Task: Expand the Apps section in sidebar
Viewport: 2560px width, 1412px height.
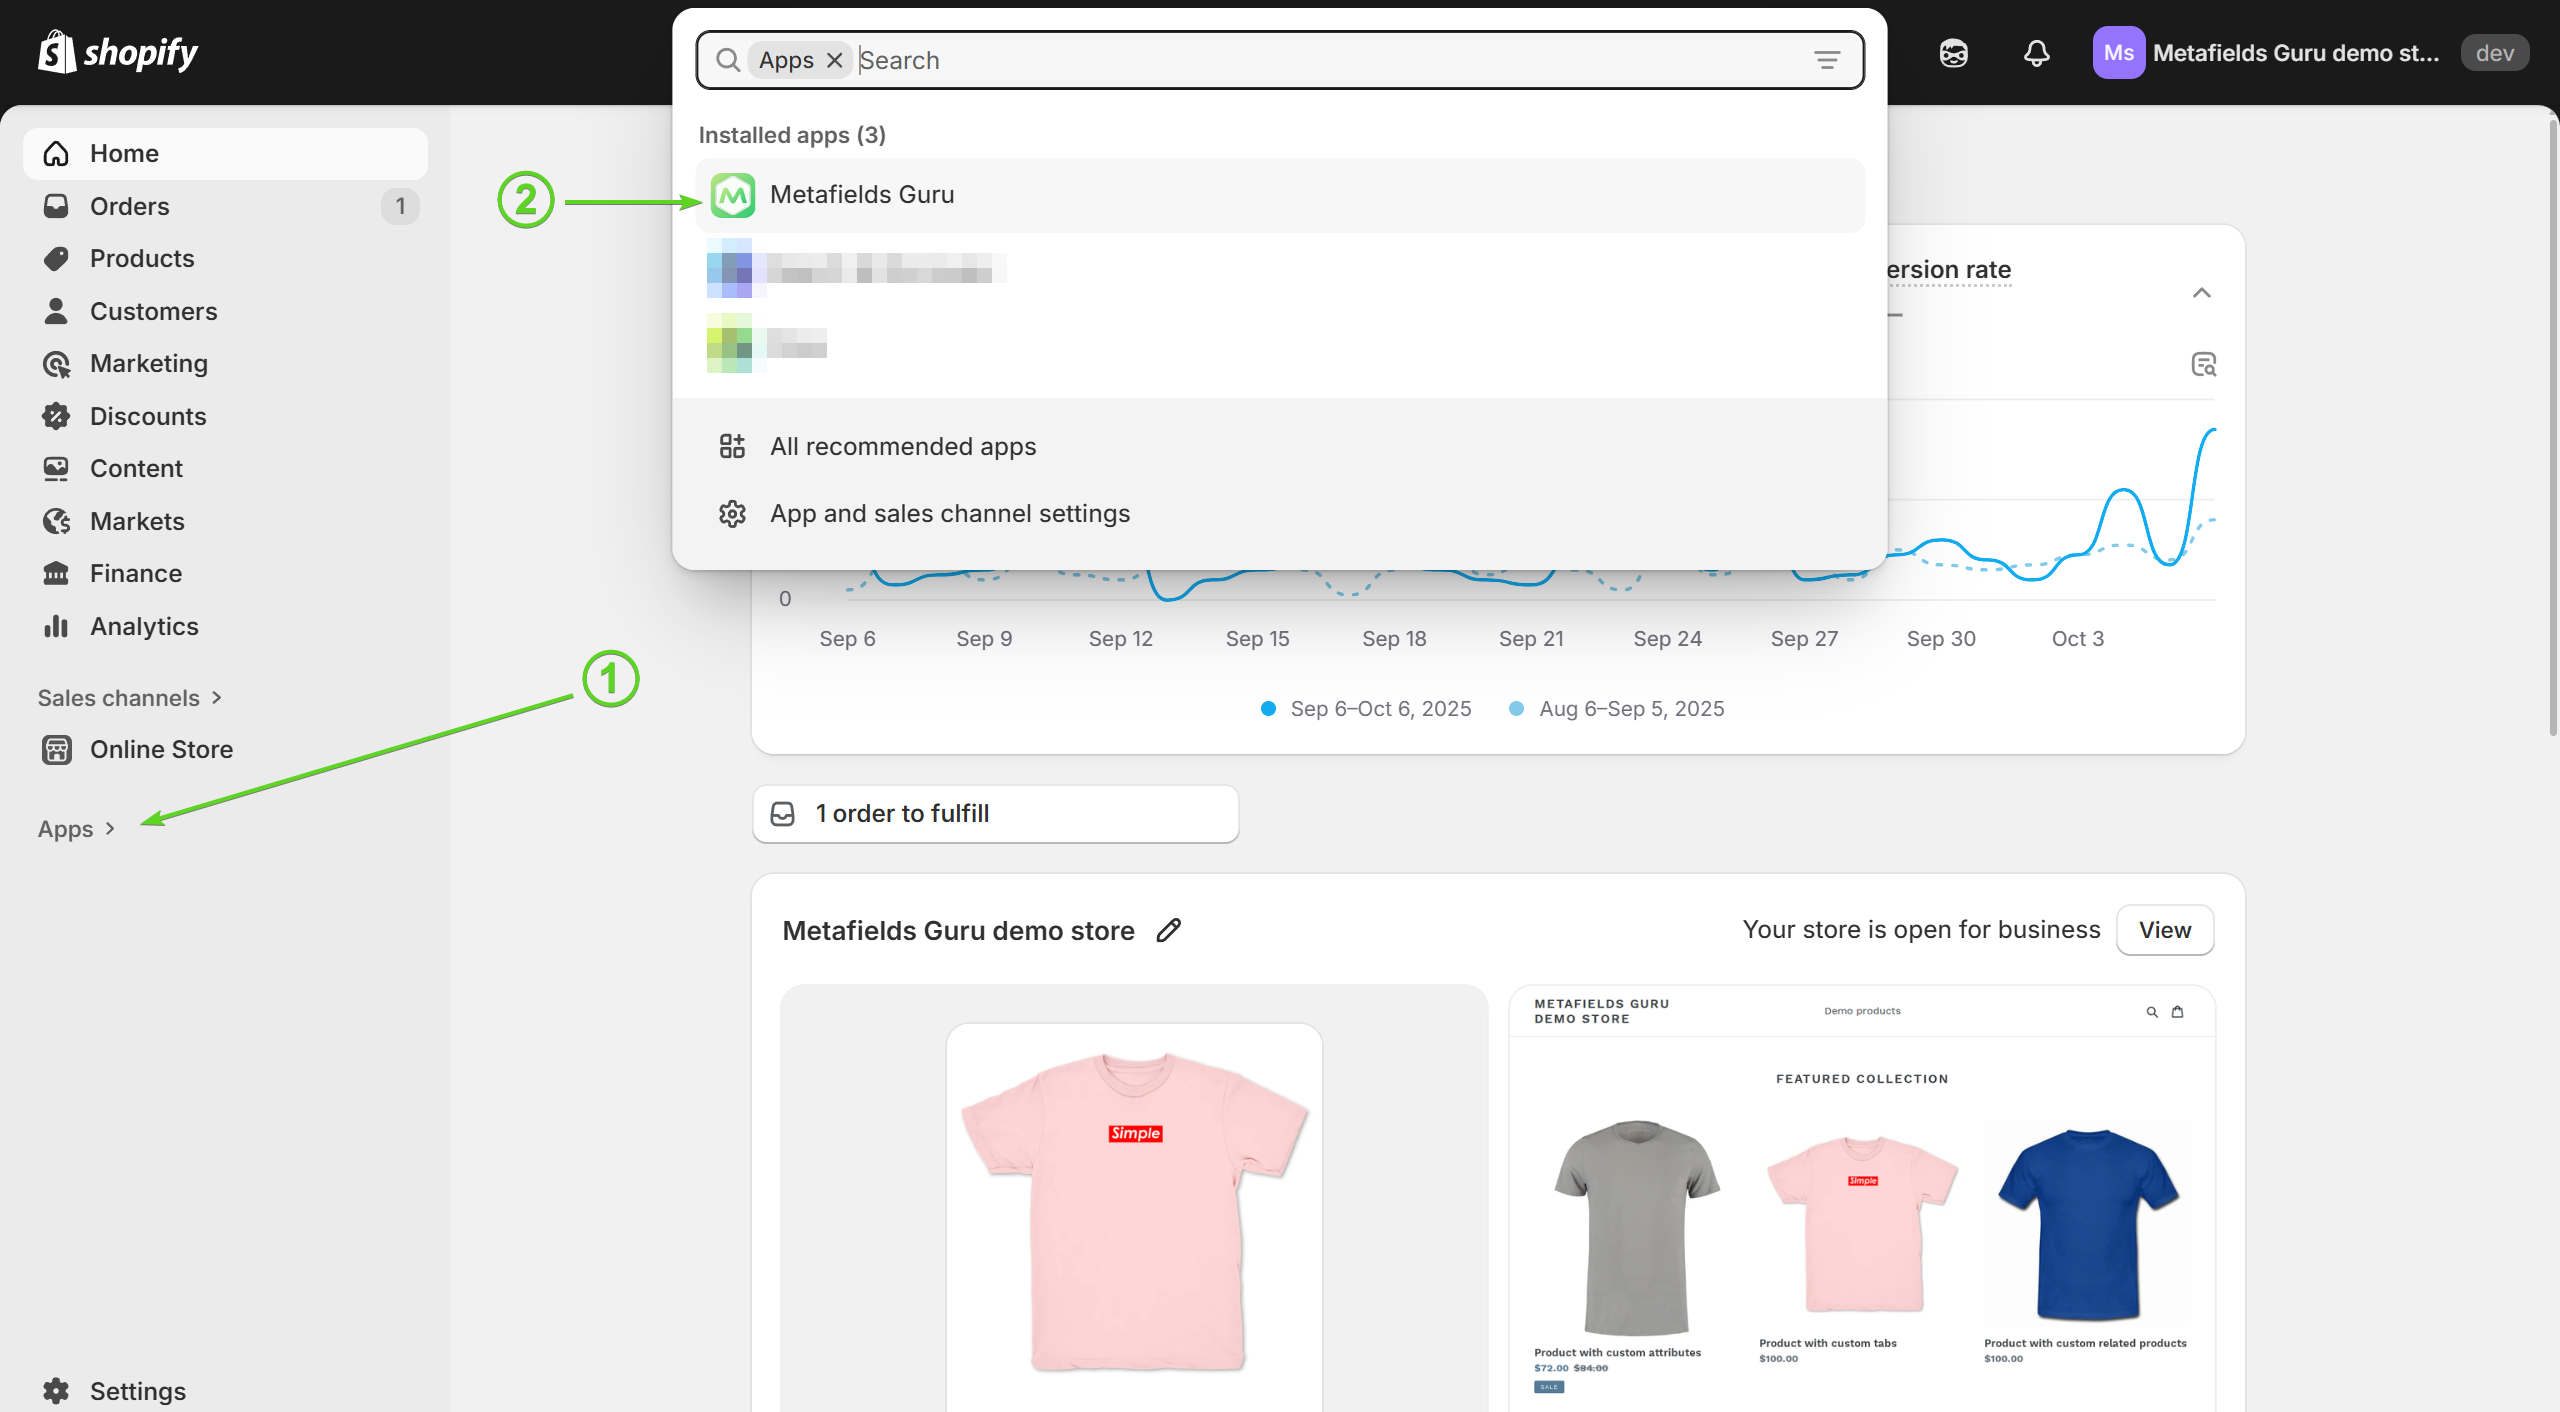Action: click(x=76, y=829)
